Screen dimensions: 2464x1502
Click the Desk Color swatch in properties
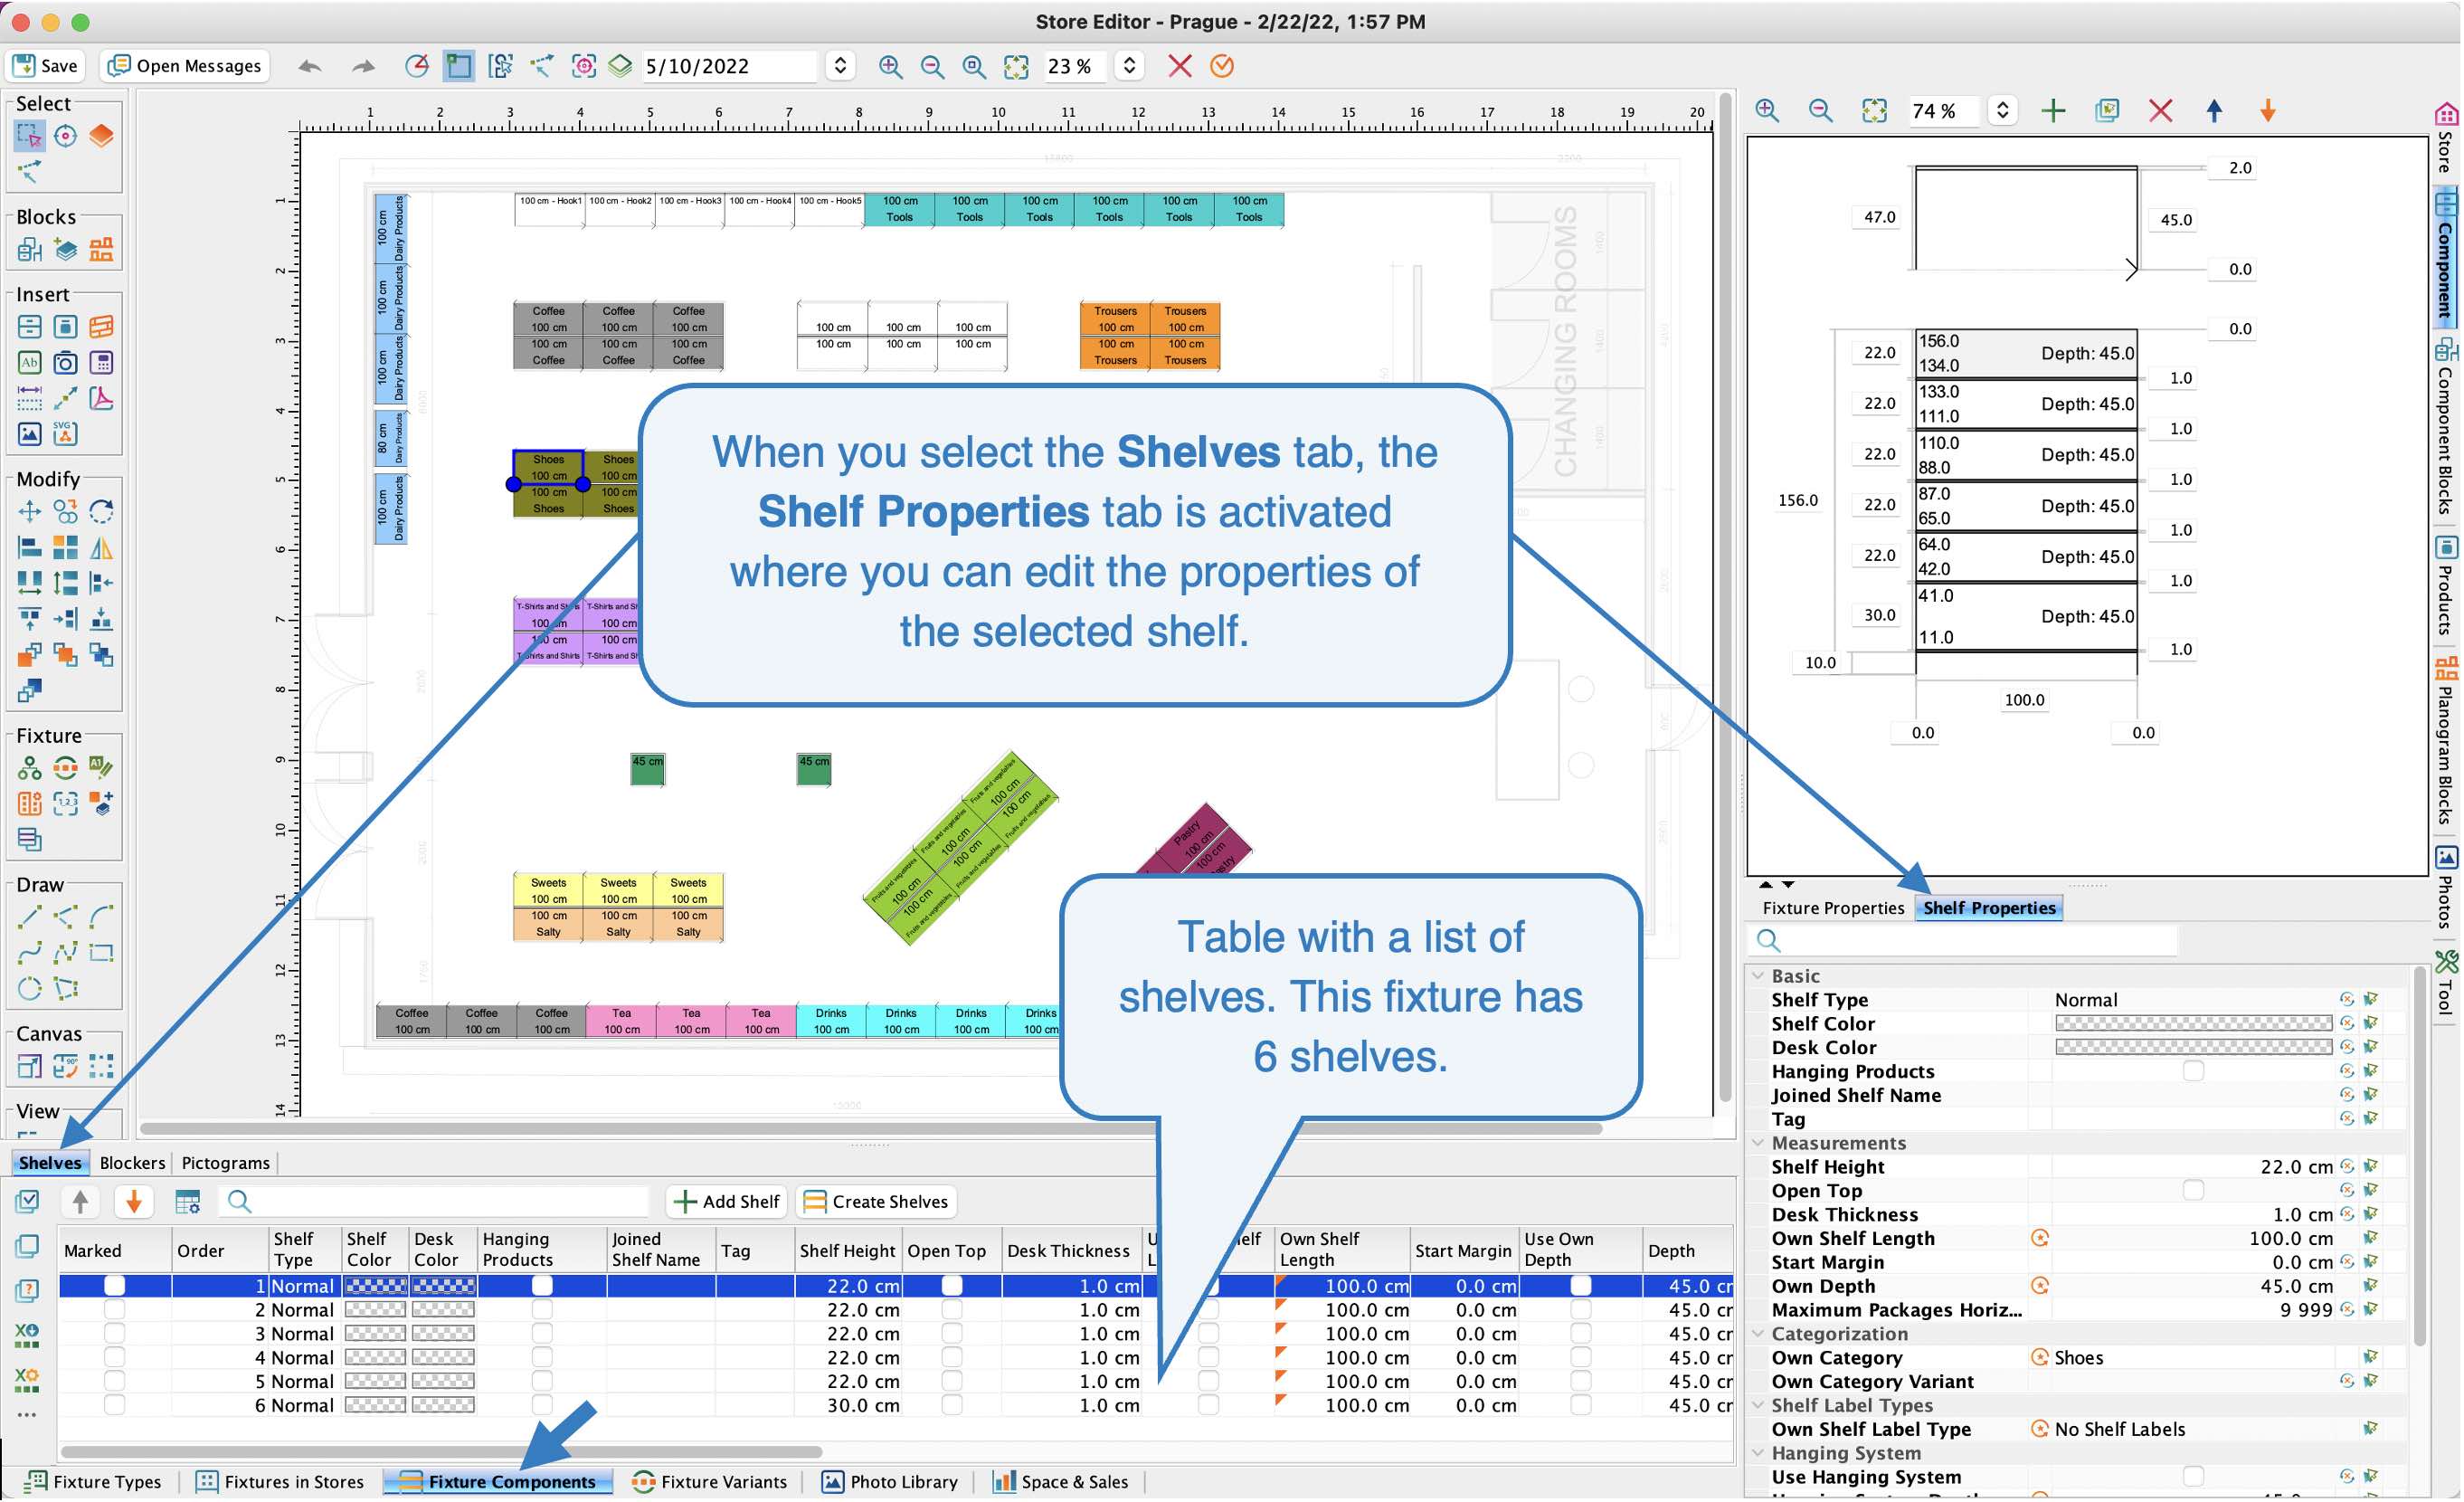coord(2193,1047)
